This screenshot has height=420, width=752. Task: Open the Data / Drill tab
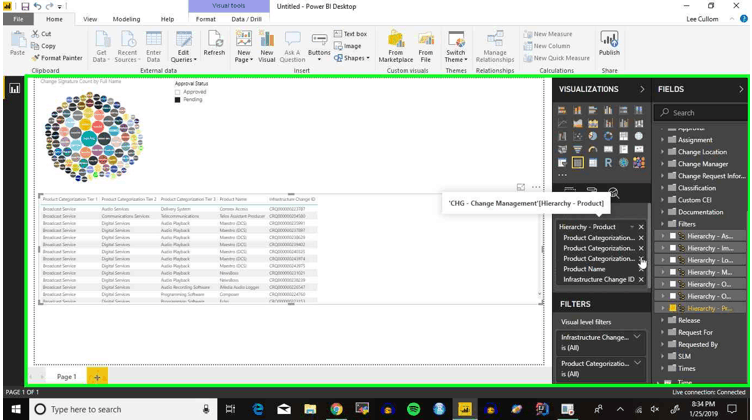247,19
